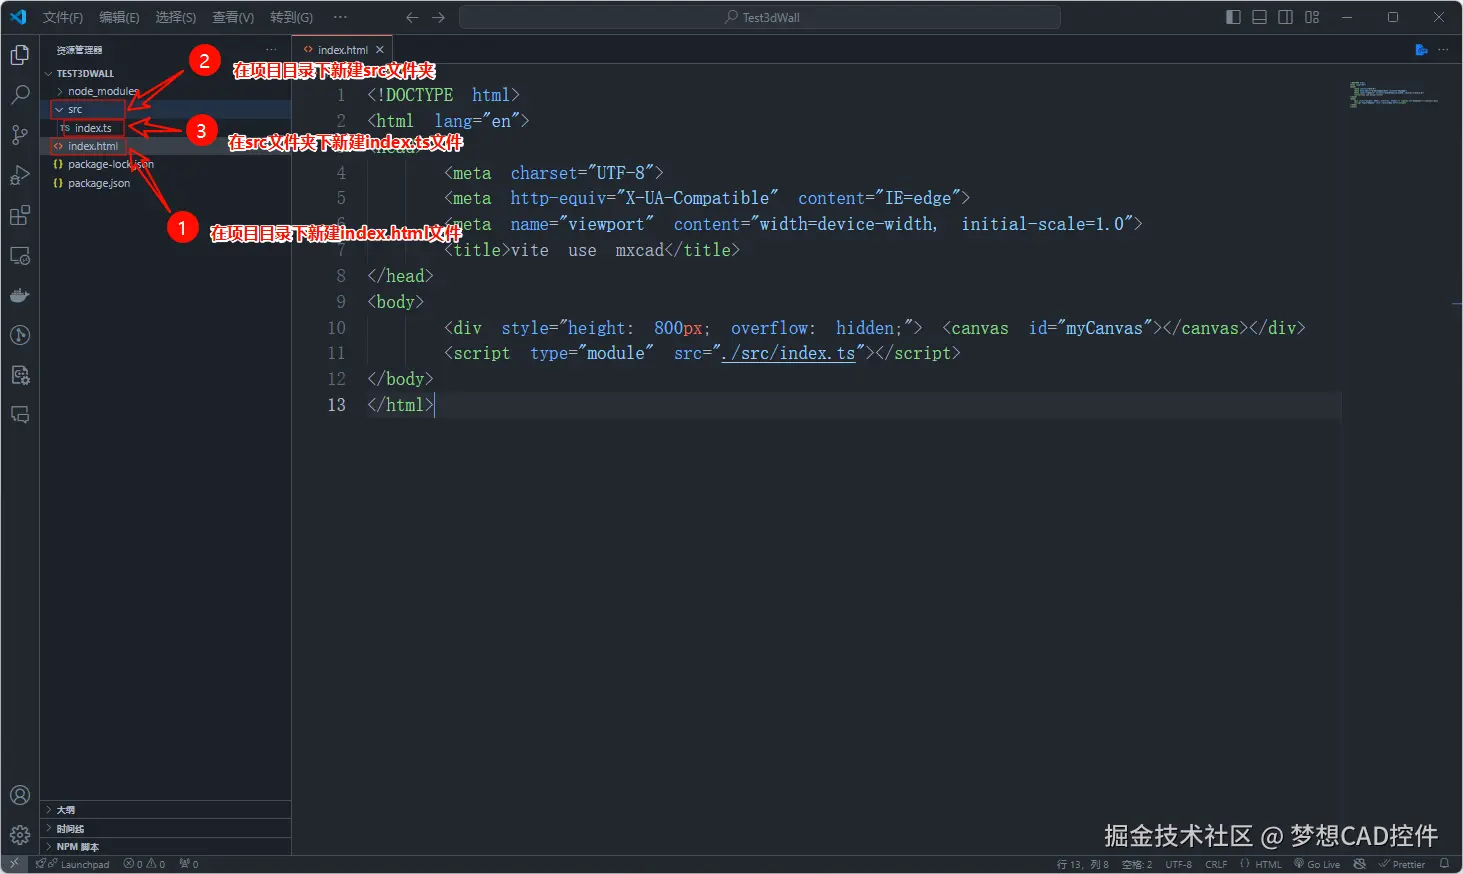Open the Remote Explorer icon
Viewport: 1463px width, 874px height.
click(x=20, y=255)
